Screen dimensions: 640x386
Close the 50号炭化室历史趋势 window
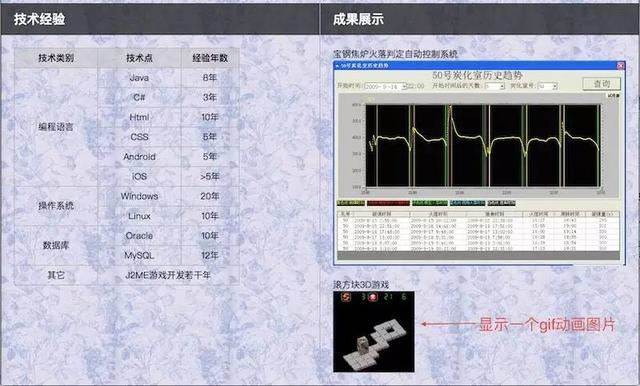(620, 65)
